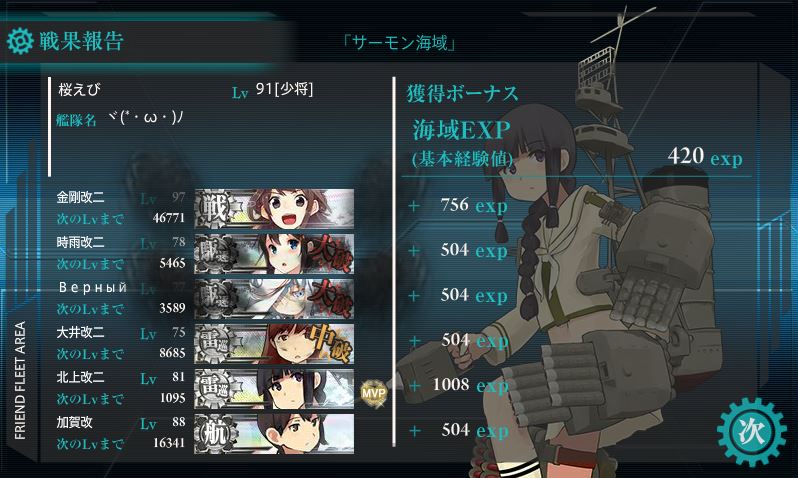
Task: Select the 北上改二 ship banner
Action: [x=274, y=389]
